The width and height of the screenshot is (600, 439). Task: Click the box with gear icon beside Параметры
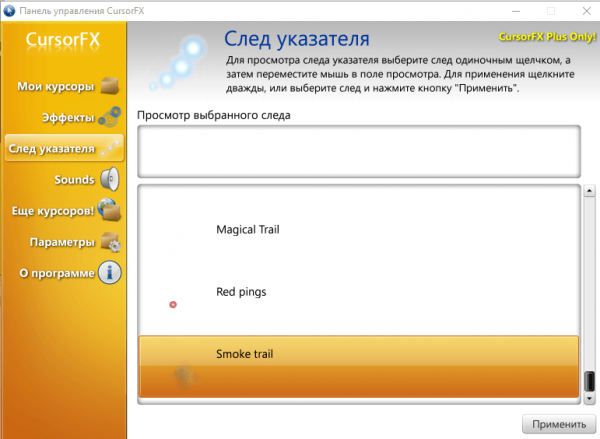(x=111, y=242)
